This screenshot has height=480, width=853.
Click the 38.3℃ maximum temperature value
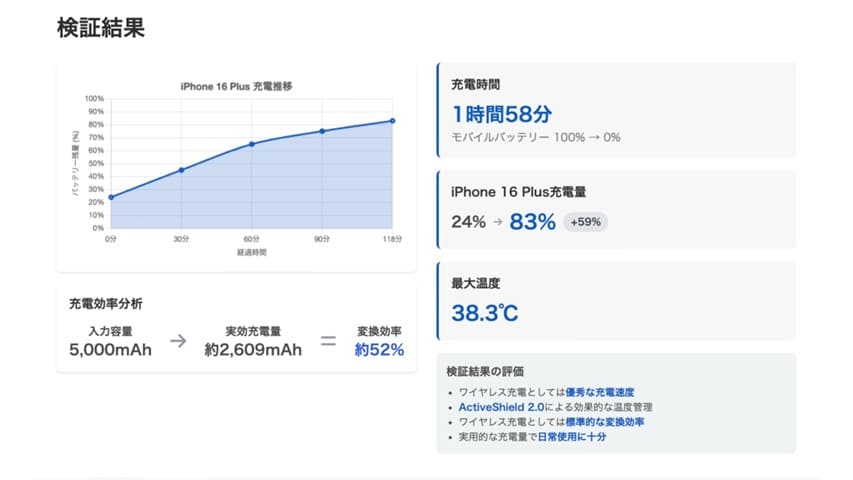click(x=485, y=313)
